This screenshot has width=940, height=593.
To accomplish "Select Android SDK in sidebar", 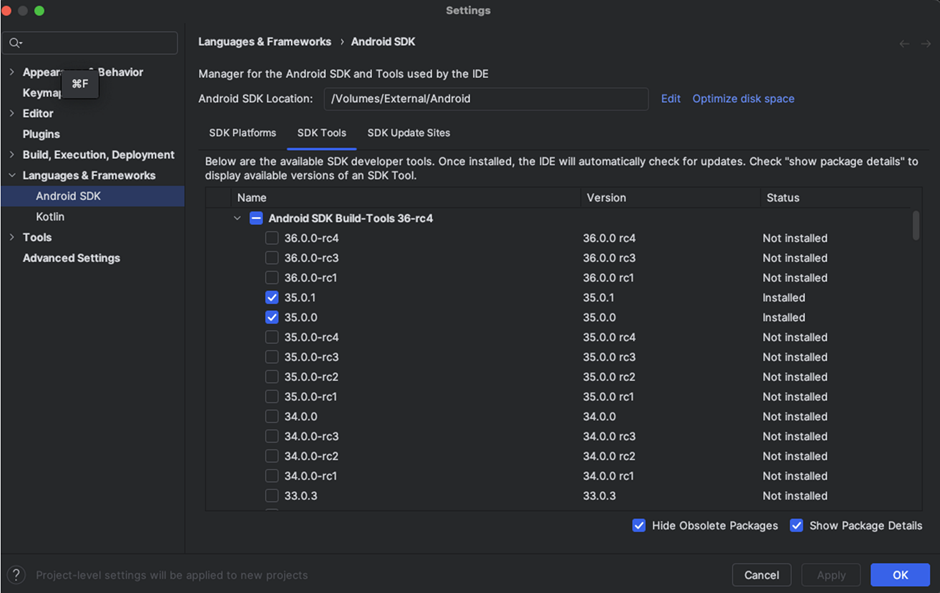I will coord(92,196).
